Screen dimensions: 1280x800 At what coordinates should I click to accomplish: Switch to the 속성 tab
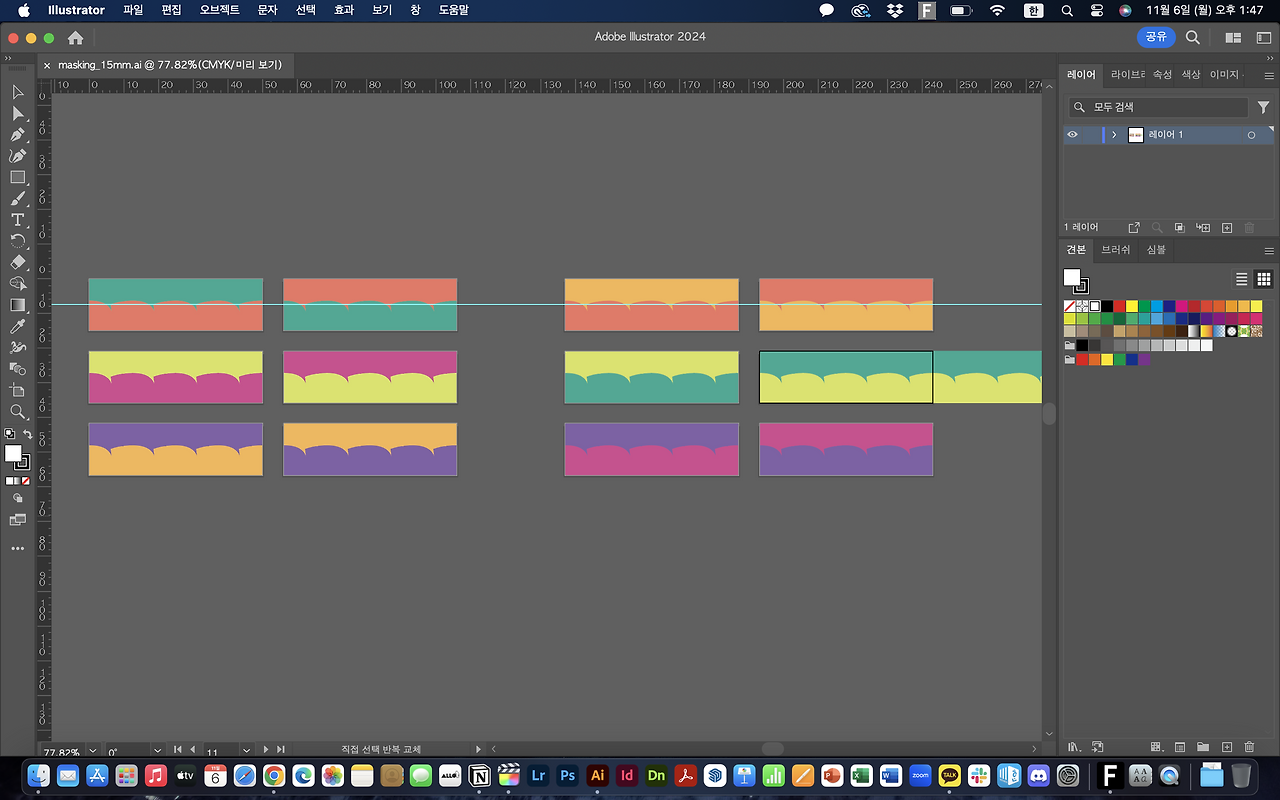coord(1162,75)
